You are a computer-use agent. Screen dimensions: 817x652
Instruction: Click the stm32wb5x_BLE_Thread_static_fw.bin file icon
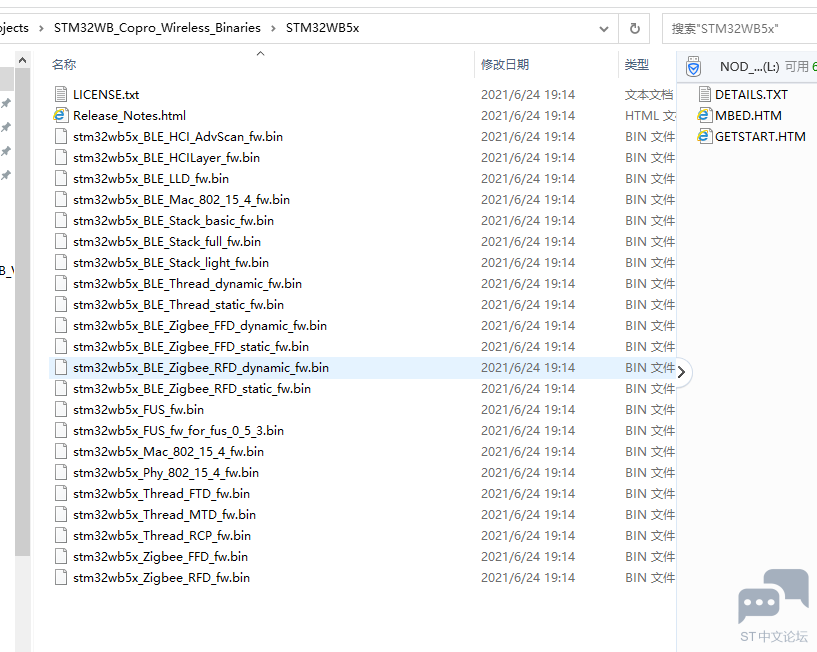(61, 304)
